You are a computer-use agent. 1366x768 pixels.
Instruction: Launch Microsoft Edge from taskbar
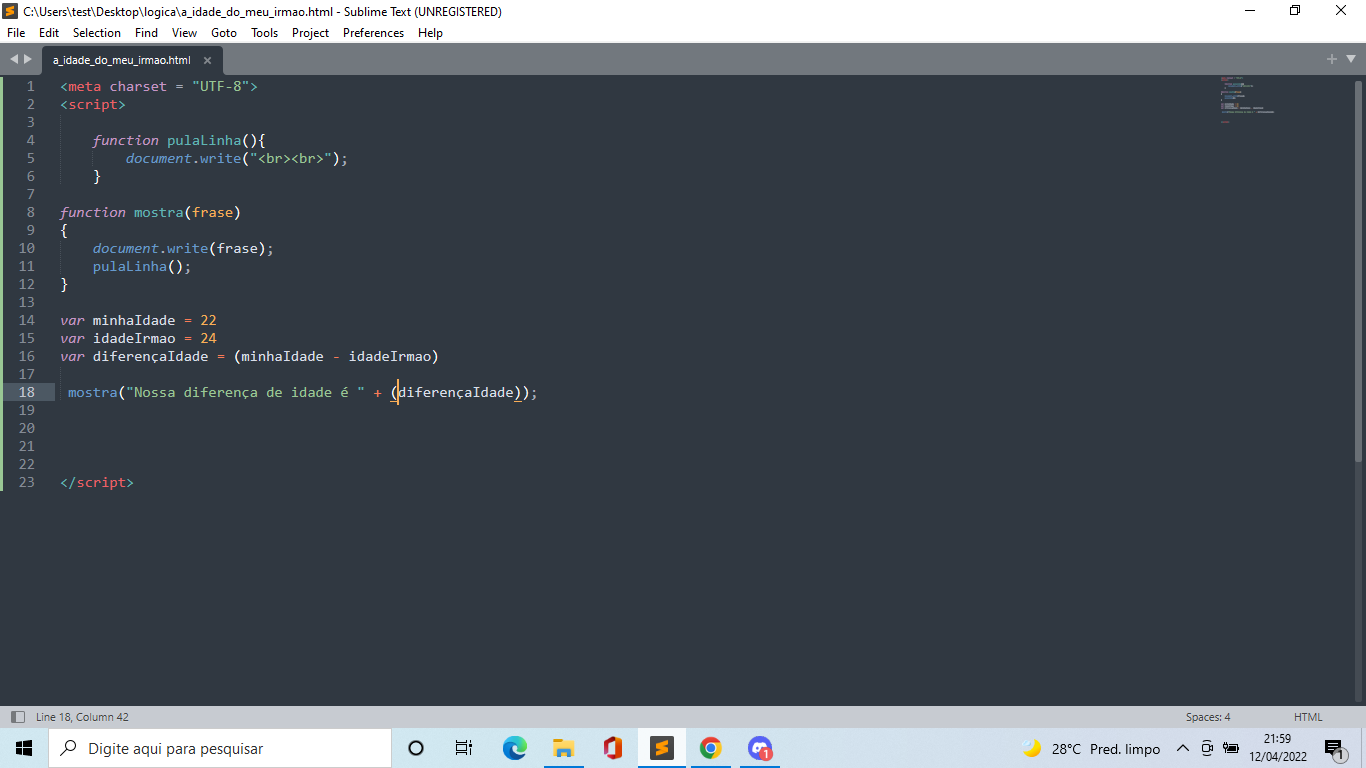pos(514,748)
